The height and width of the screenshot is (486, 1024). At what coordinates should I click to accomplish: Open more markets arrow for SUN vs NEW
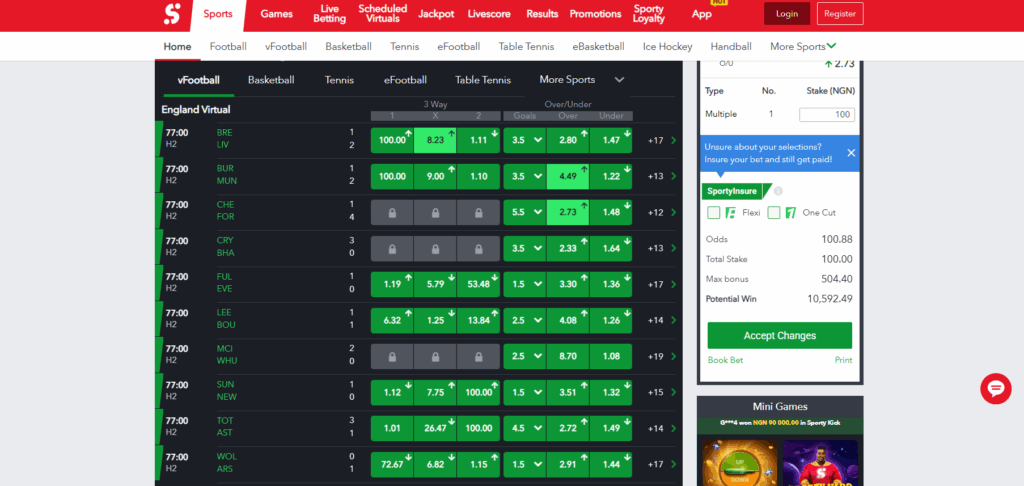click(x=673, y=393)
